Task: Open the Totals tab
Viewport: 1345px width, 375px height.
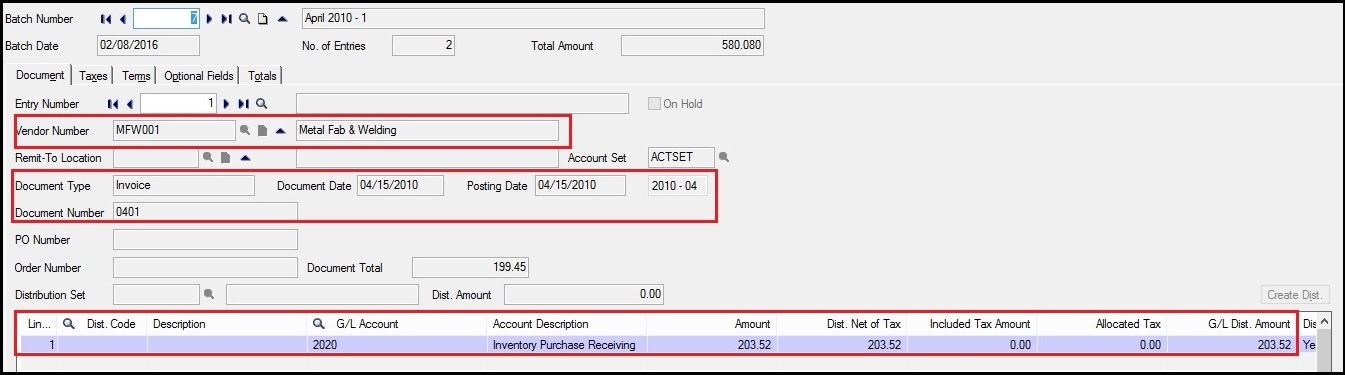Action: [263, 76]
